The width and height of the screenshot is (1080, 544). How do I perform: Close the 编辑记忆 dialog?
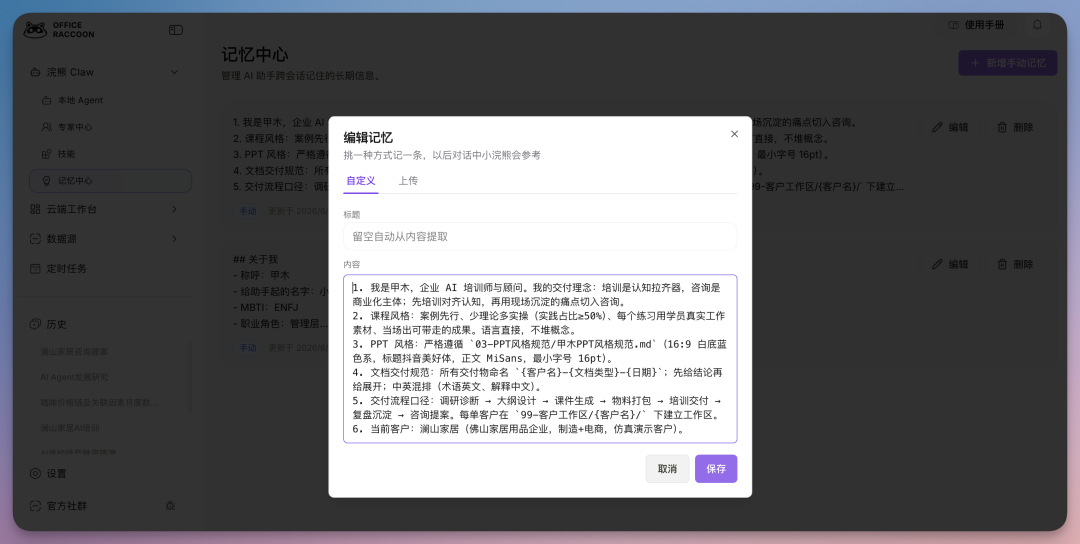pos(734,134)
